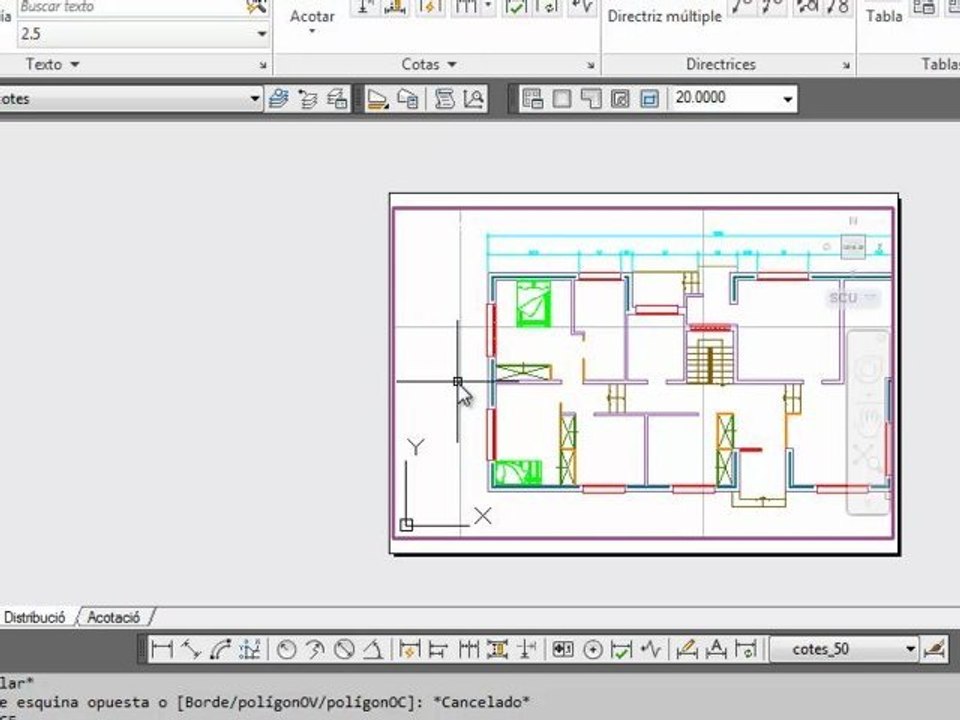
Task: Click the Dimension update tool
Action: pos(746,649)
